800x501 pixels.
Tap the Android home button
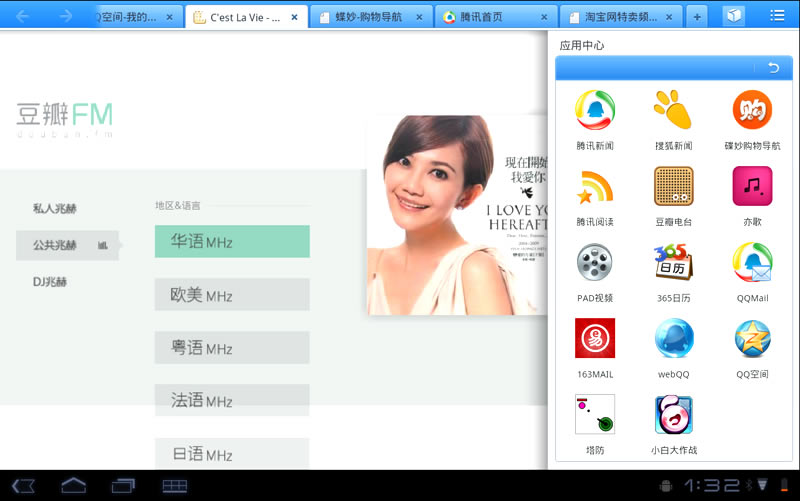73,485
